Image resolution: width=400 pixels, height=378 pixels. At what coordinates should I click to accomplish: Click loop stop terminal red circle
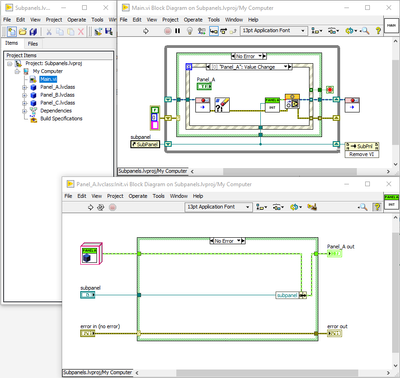[330, 89]
